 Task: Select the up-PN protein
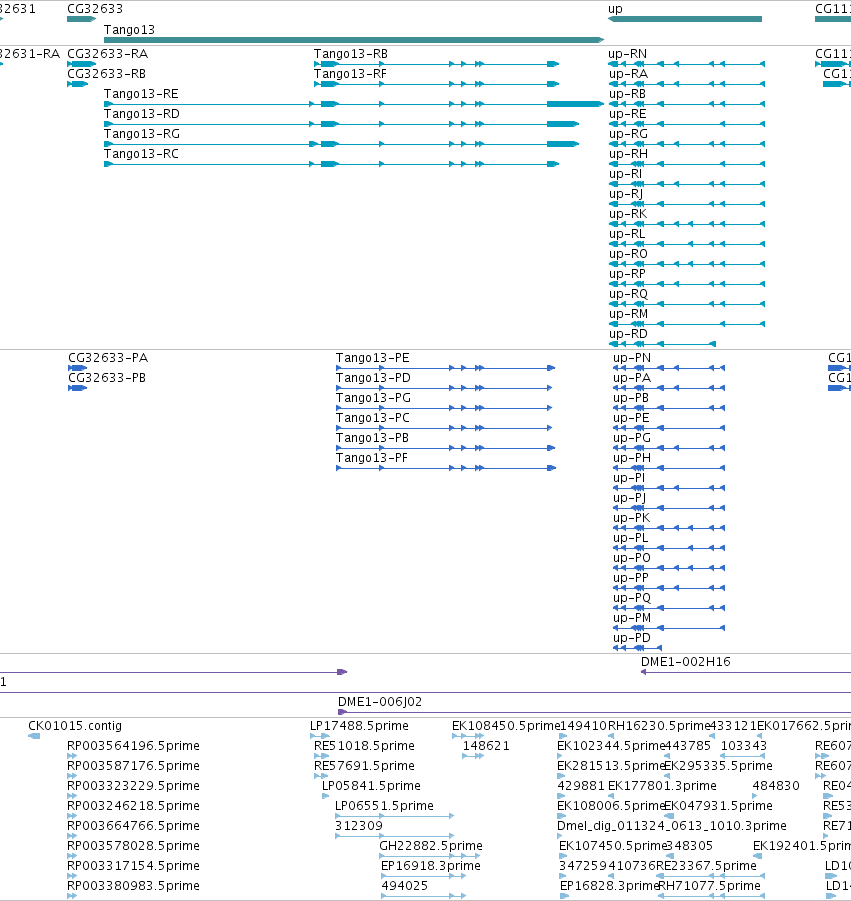pos(632,358)
